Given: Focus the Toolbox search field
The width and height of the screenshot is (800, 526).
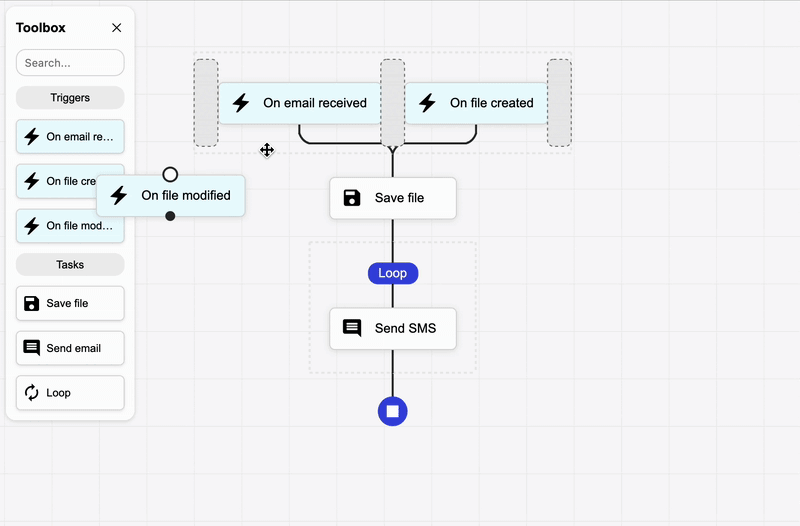Looking at the screenshot, I should point(70,63).
